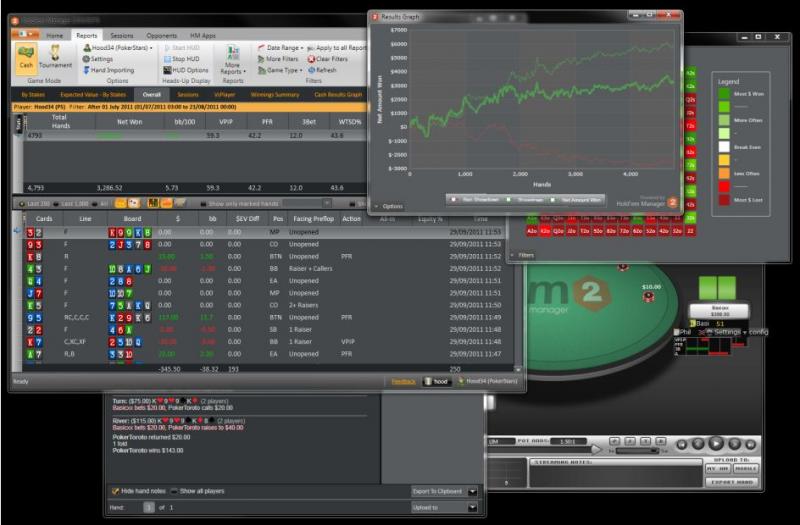Click the Feedback link in status bar

coord(403,382)
